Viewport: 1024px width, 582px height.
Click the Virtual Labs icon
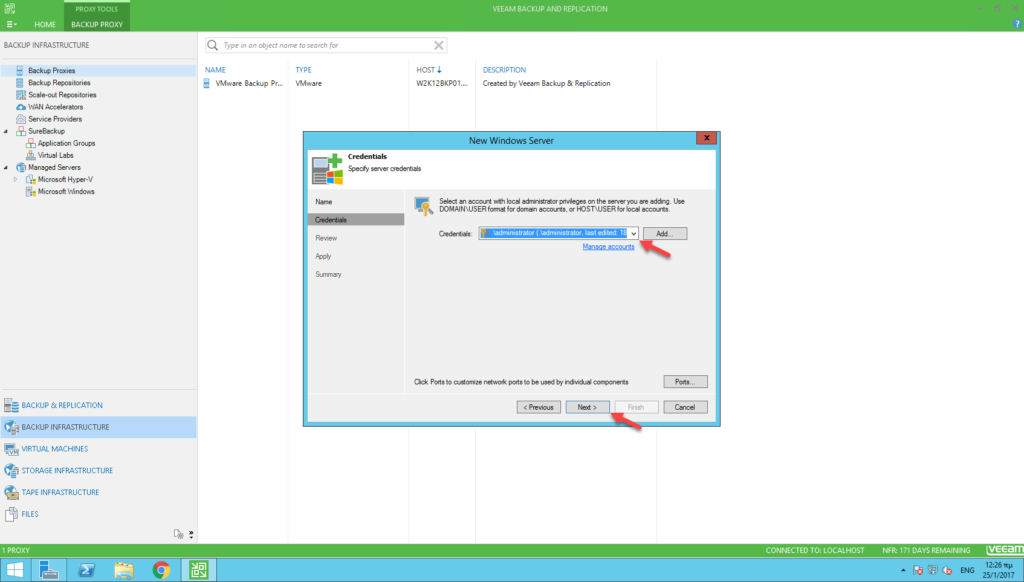(x=31, y=155)
